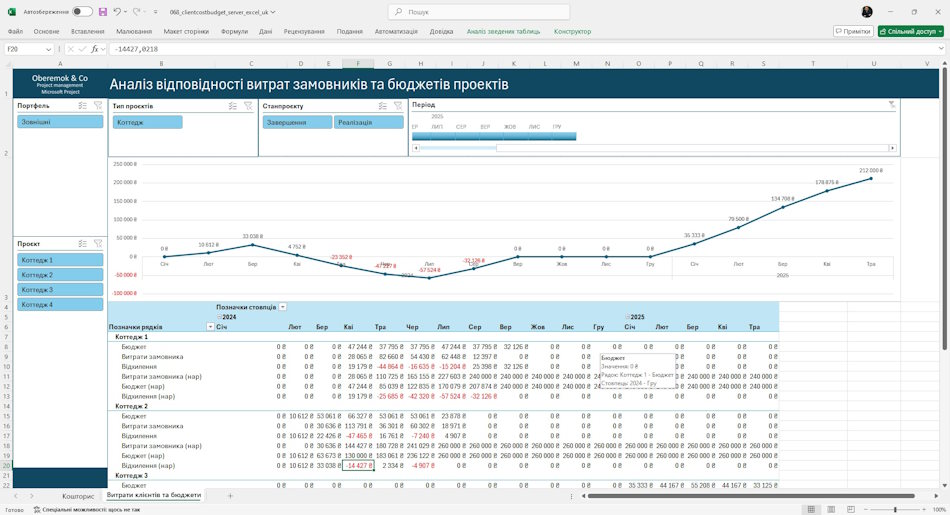
Task: Open the Дані ribbon tab
Action: (x=265, y=32)
